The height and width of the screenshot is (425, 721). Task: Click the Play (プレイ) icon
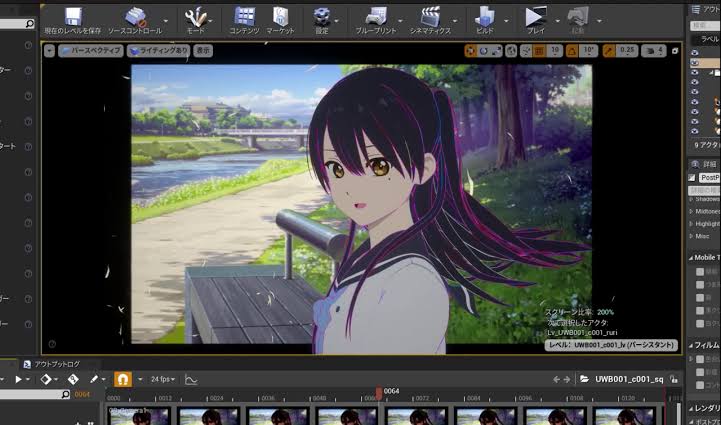coord(536,17)
